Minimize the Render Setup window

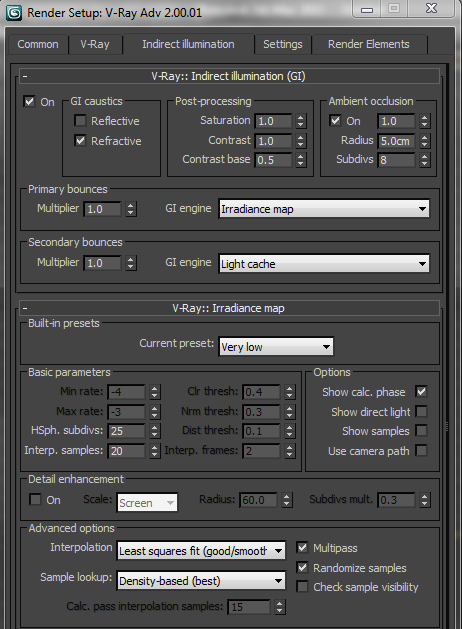pos(367,8)
